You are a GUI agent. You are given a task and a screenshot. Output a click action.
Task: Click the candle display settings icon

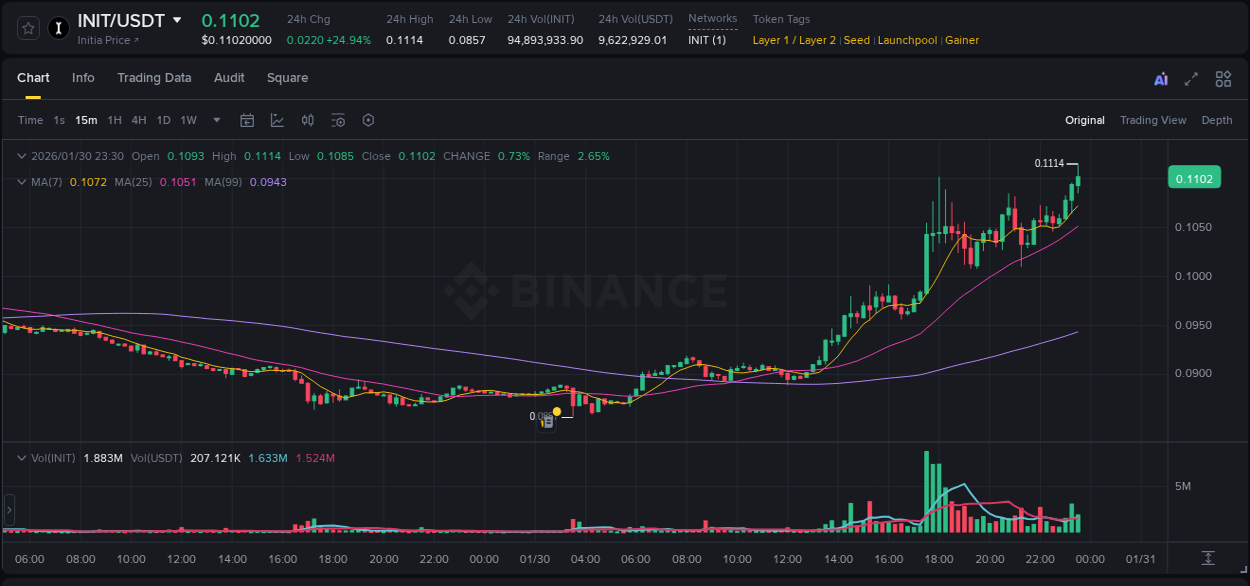pos(308,120)
